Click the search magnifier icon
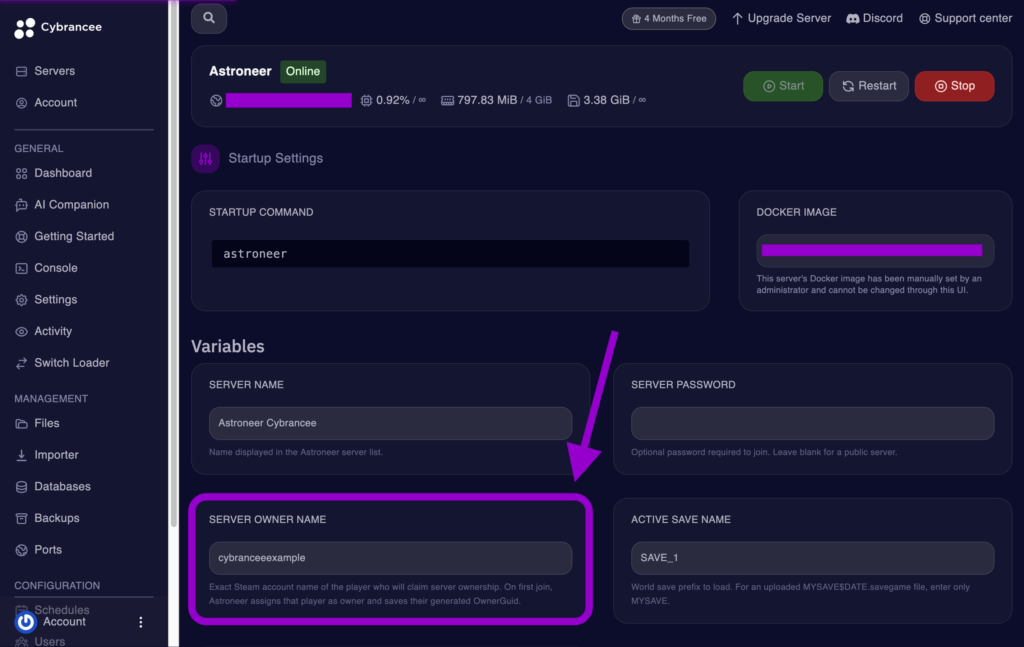 pyautogui.click(x=209, y=18)
